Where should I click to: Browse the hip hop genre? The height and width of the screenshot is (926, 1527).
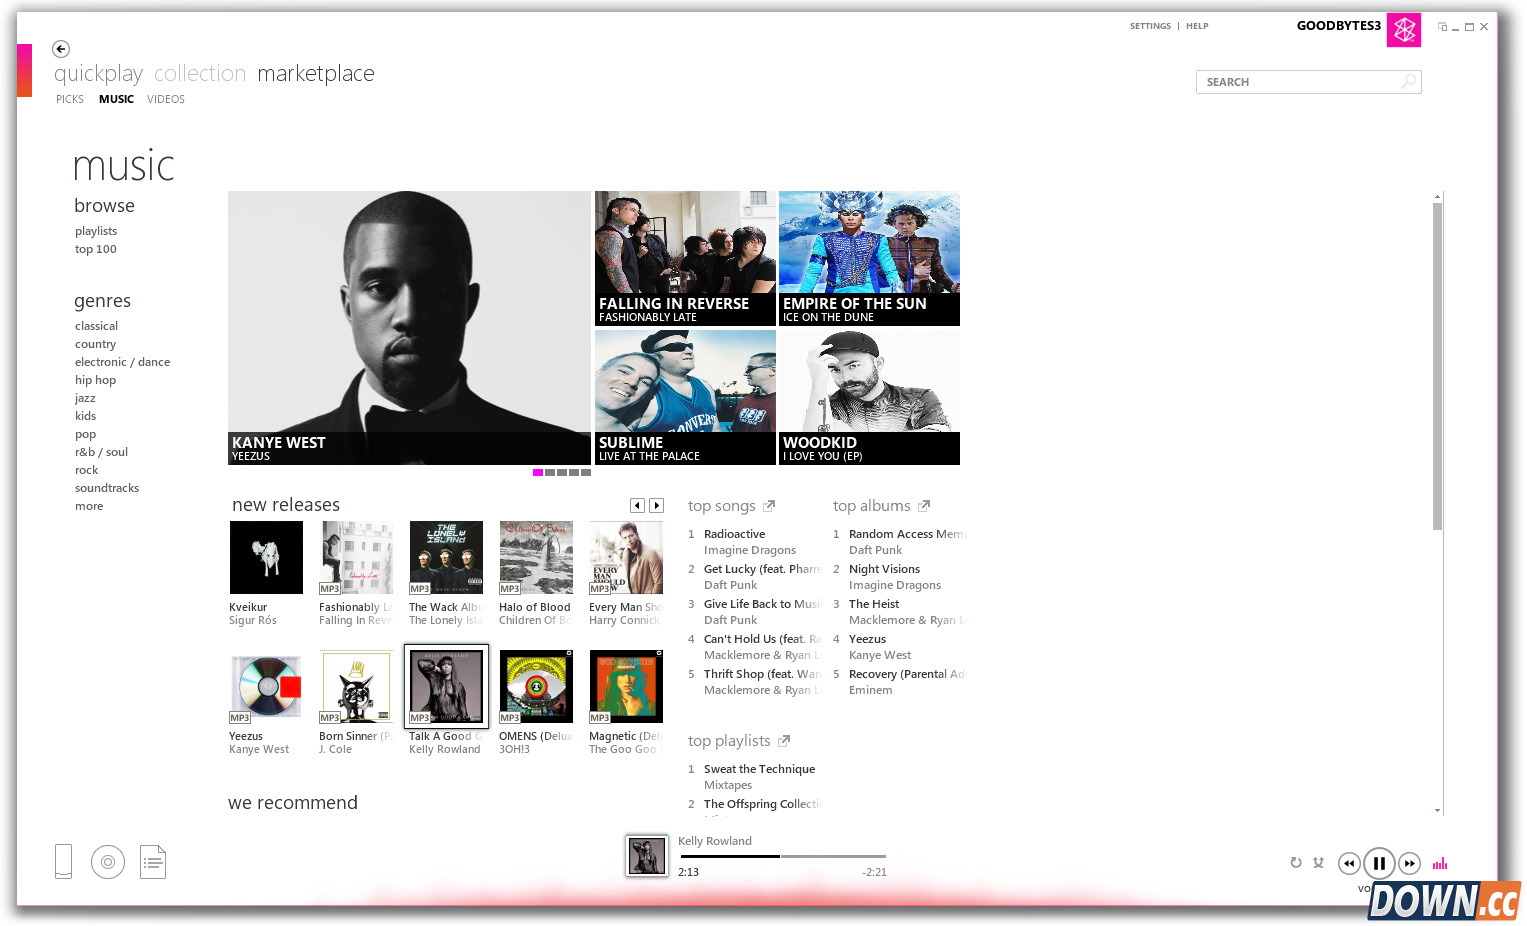tap(95, 380)
